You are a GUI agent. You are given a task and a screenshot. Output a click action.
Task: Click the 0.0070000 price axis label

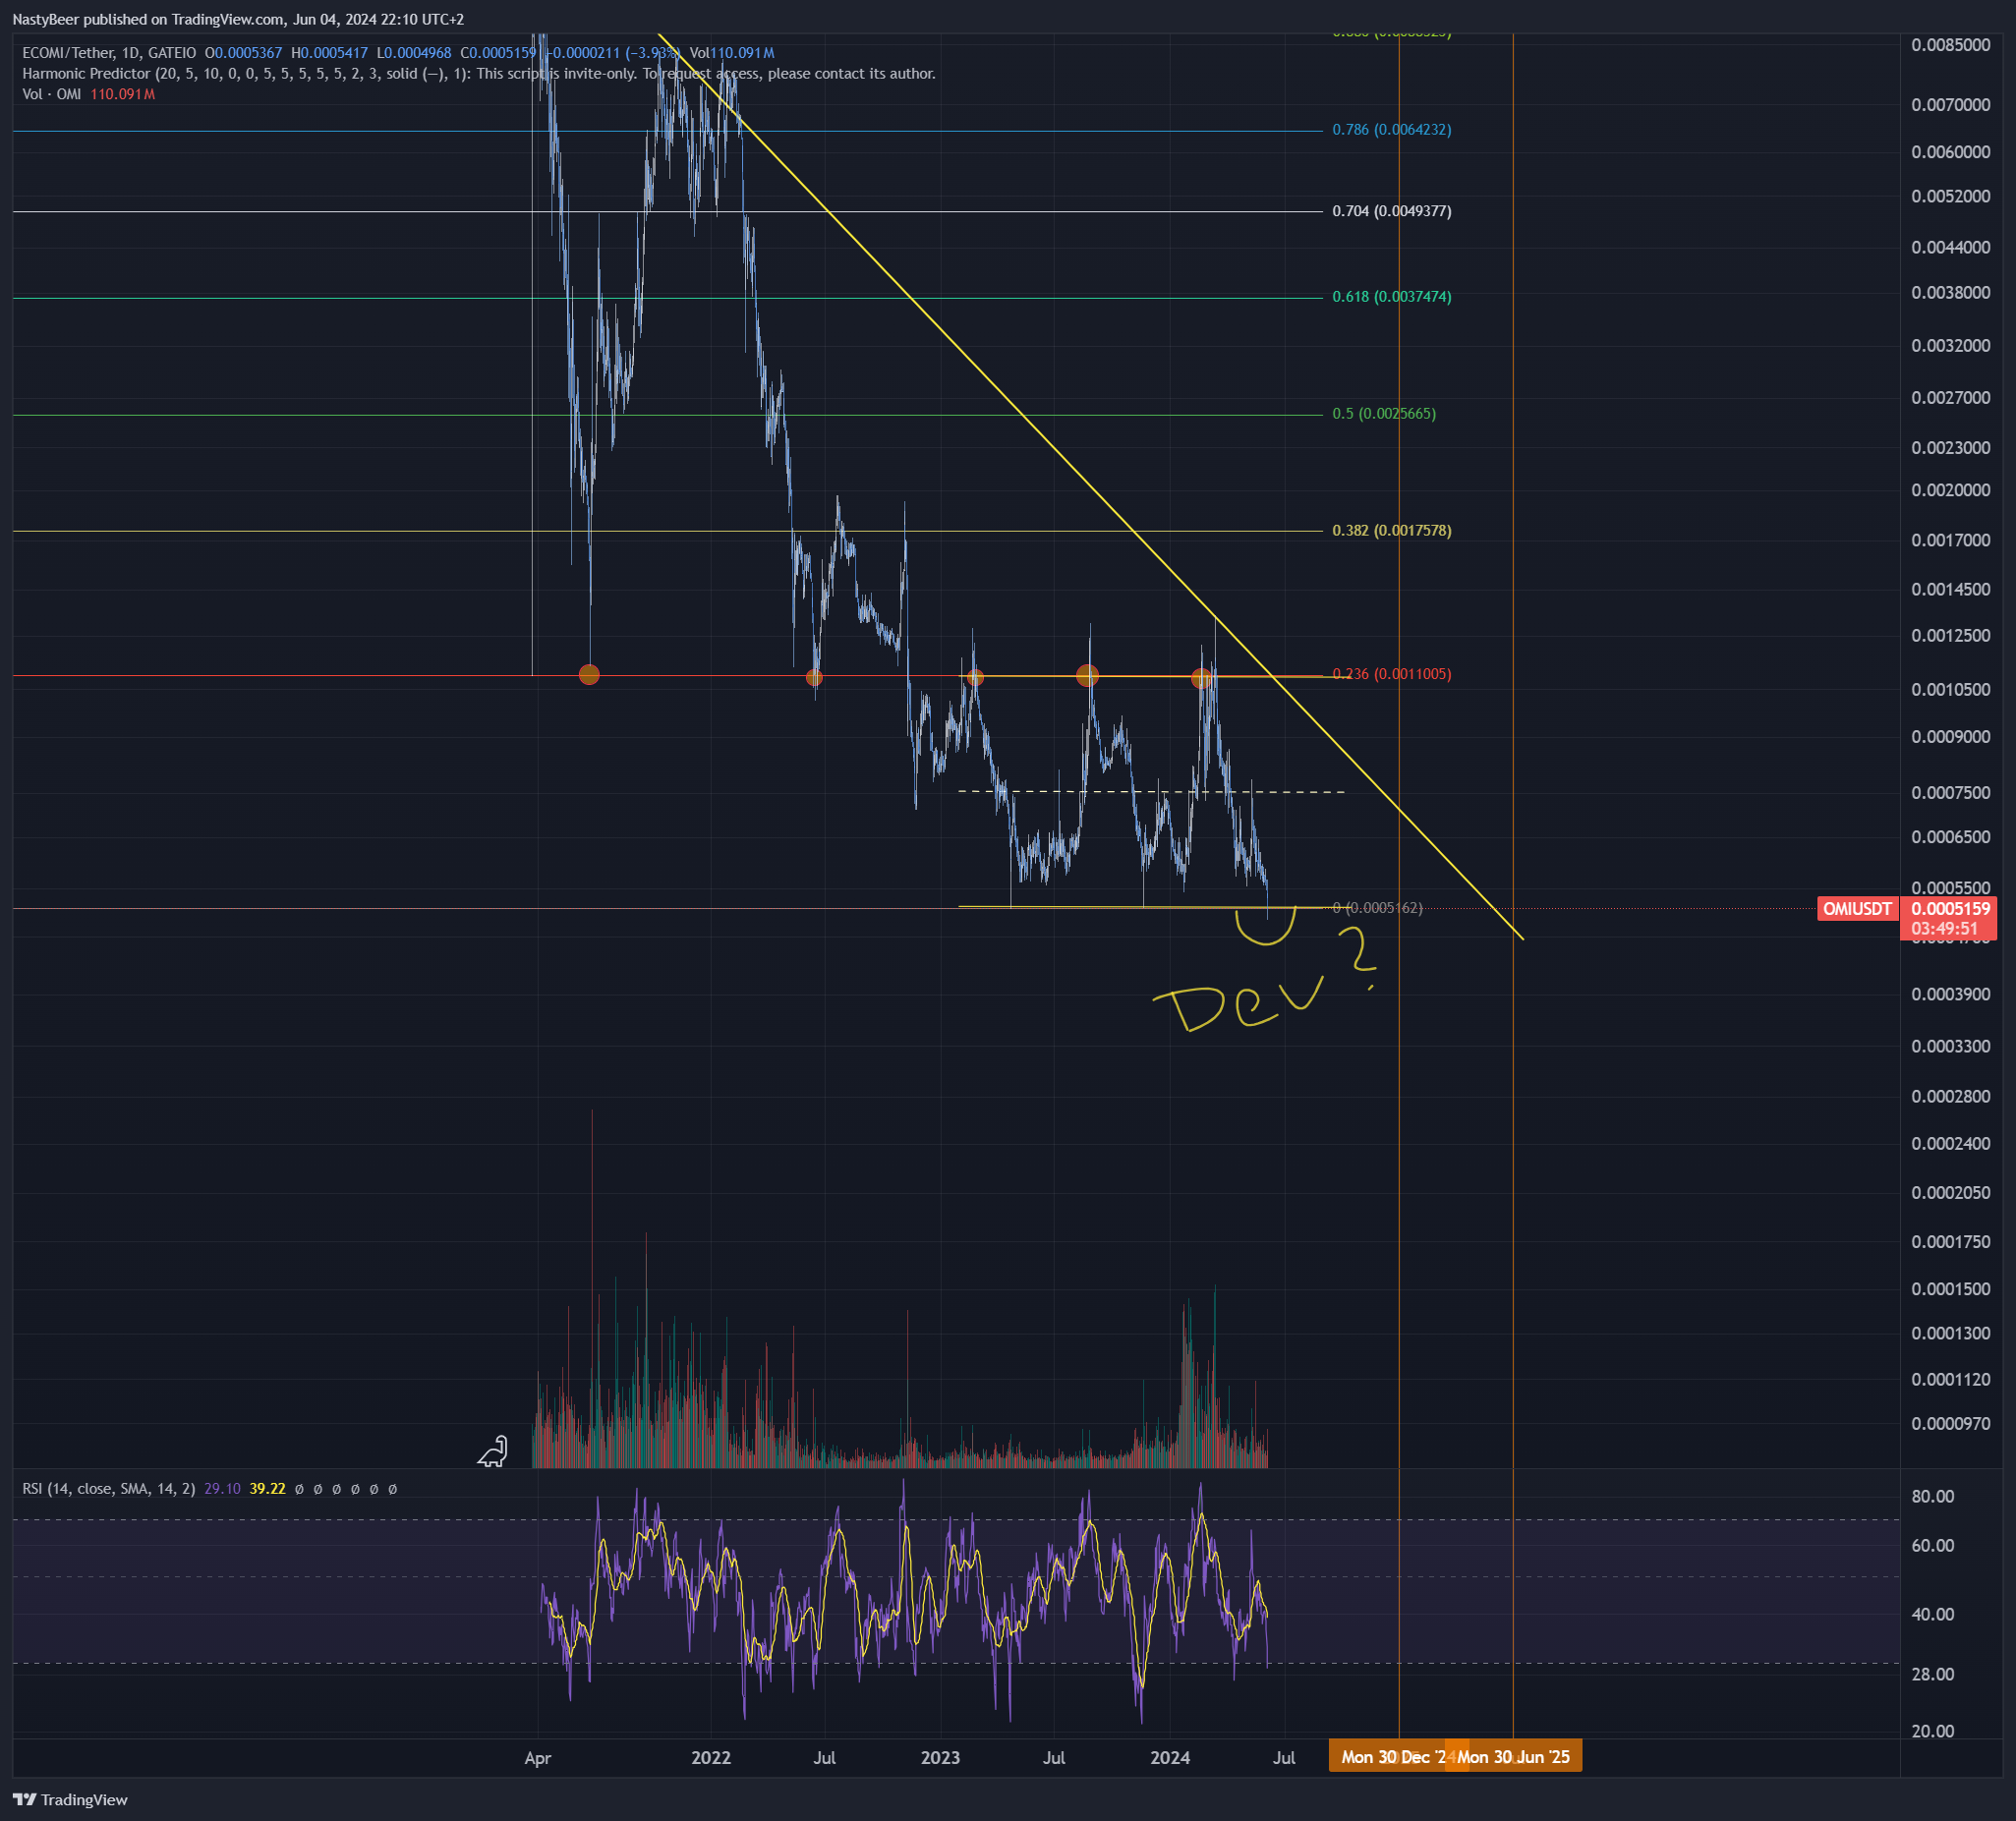tap(1951, 105)
